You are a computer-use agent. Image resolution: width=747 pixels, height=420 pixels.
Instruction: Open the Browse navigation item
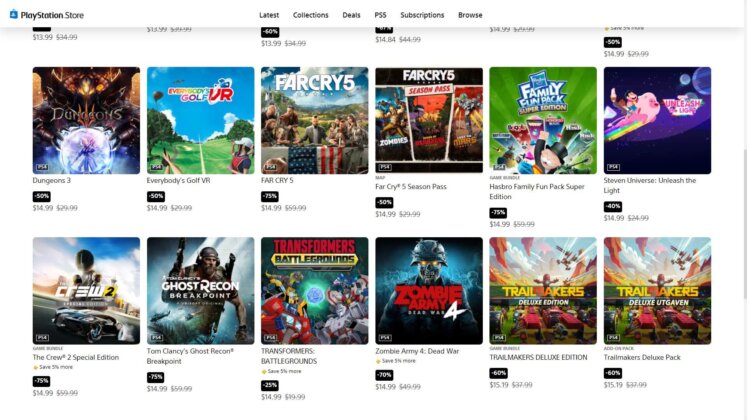click(x=470, y=15)
